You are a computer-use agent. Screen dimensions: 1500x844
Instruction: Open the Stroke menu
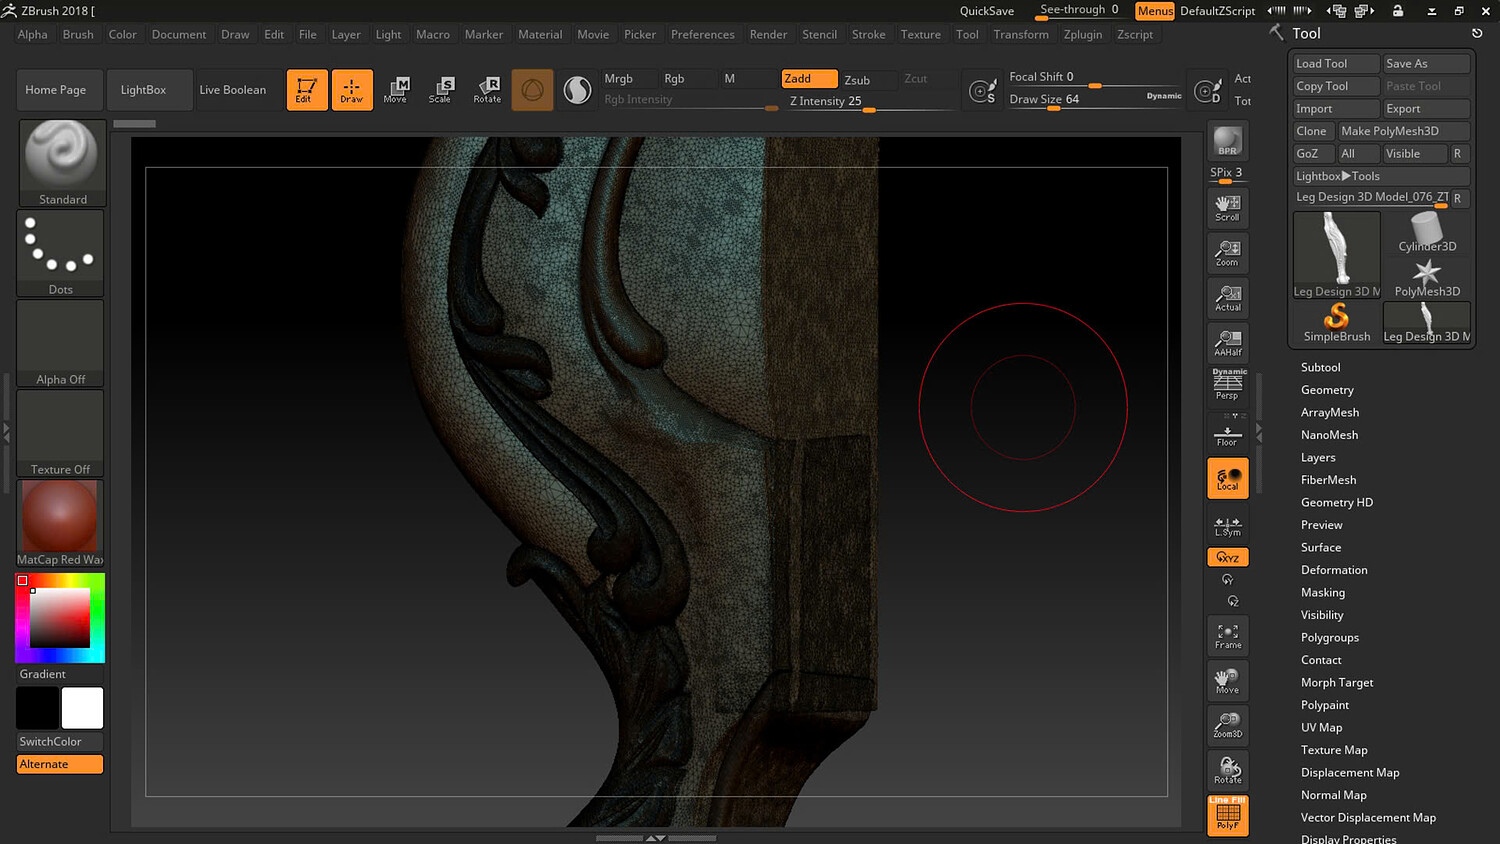point(868,34)
